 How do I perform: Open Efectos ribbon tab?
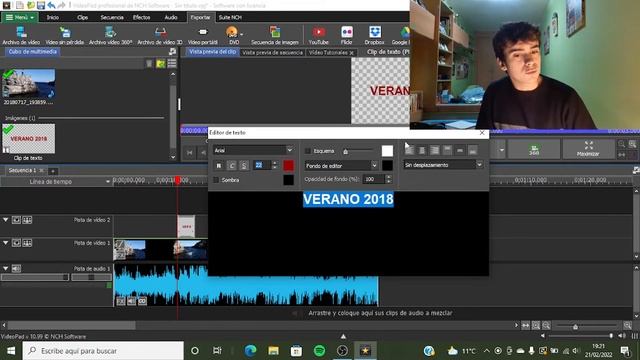pos(141,18)
